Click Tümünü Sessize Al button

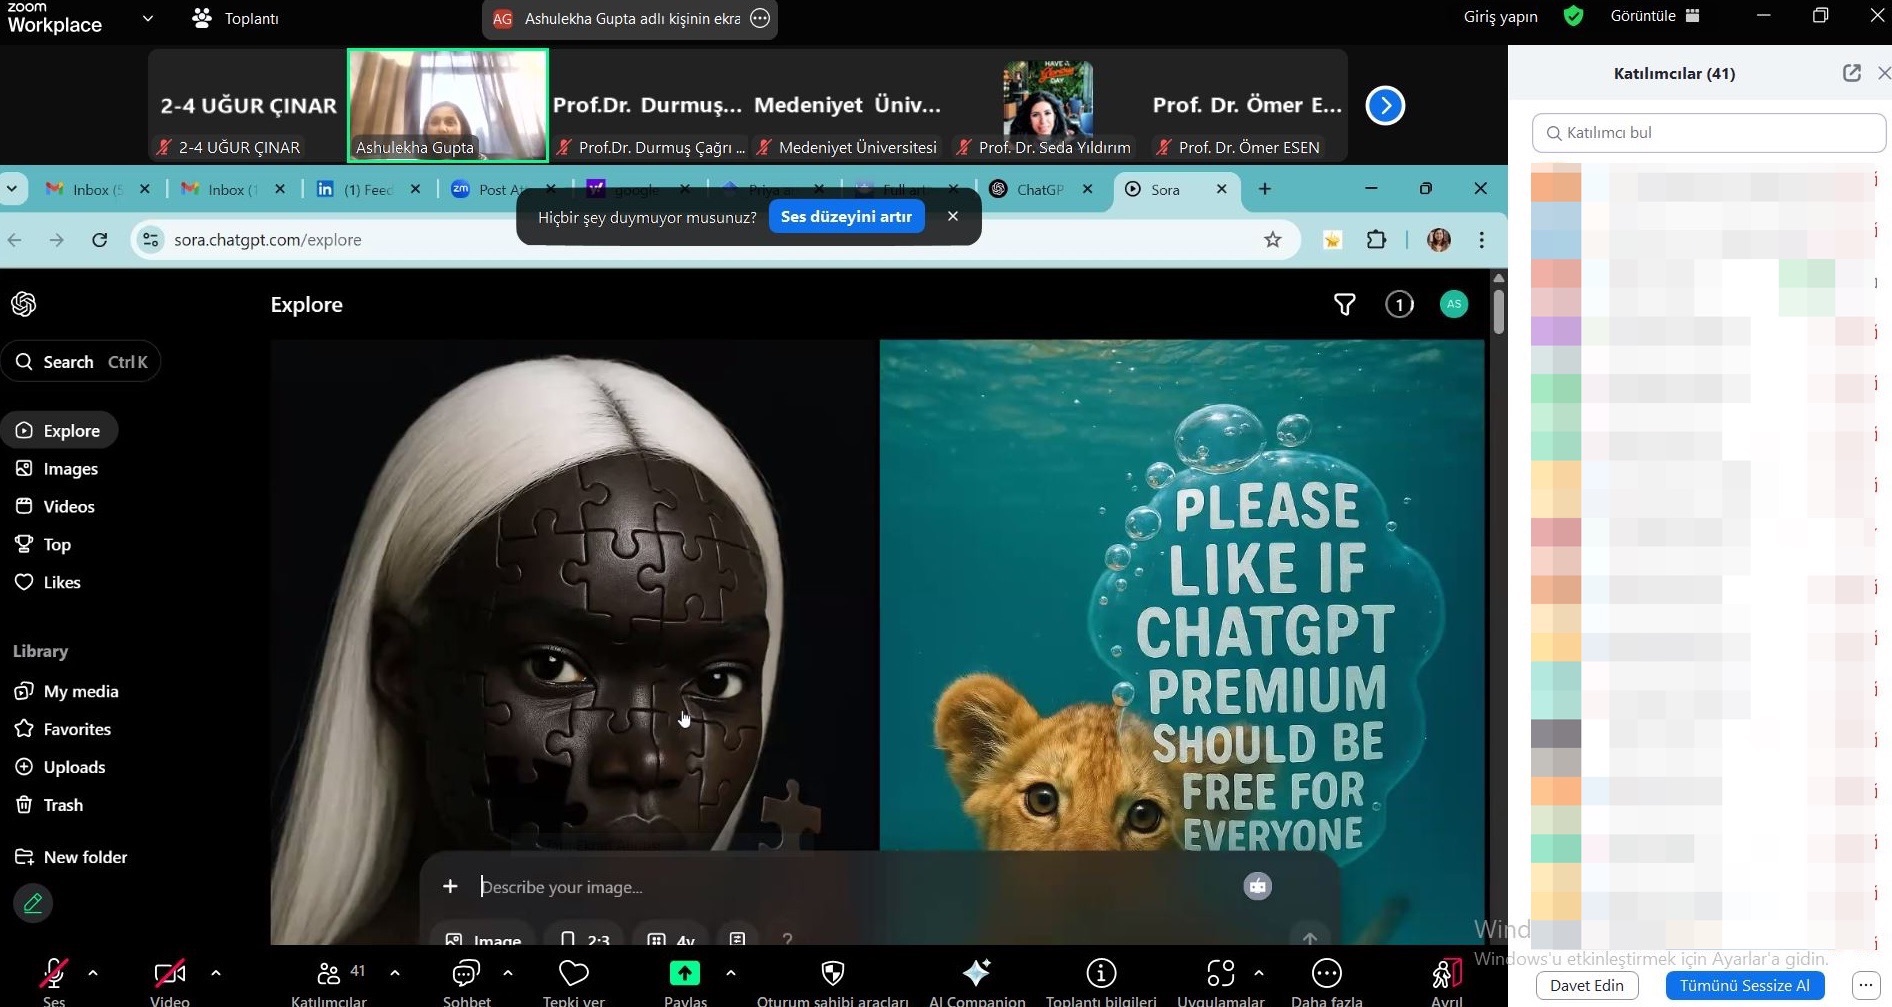(1745, 985)
